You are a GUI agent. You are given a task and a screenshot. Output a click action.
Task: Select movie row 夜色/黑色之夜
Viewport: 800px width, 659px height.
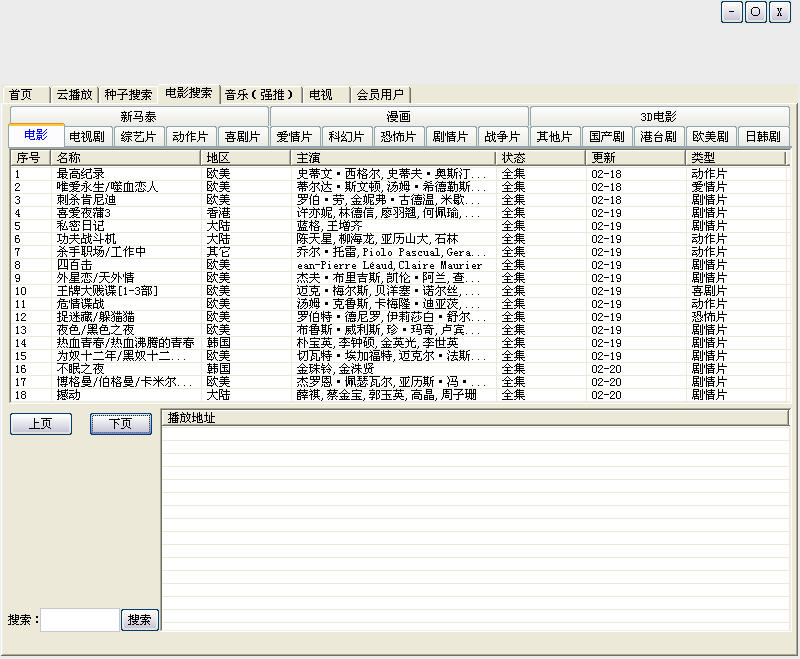click(x=399, y=330)
